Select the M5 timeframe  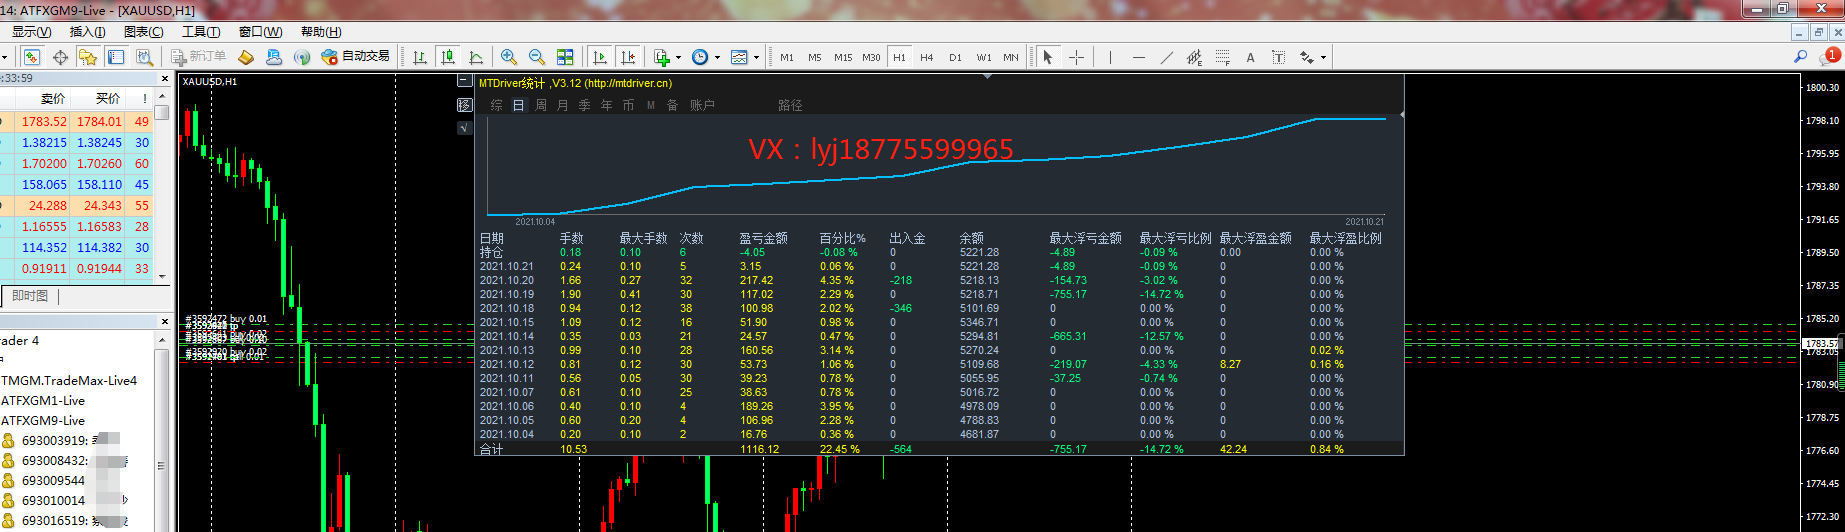(815, 57)
